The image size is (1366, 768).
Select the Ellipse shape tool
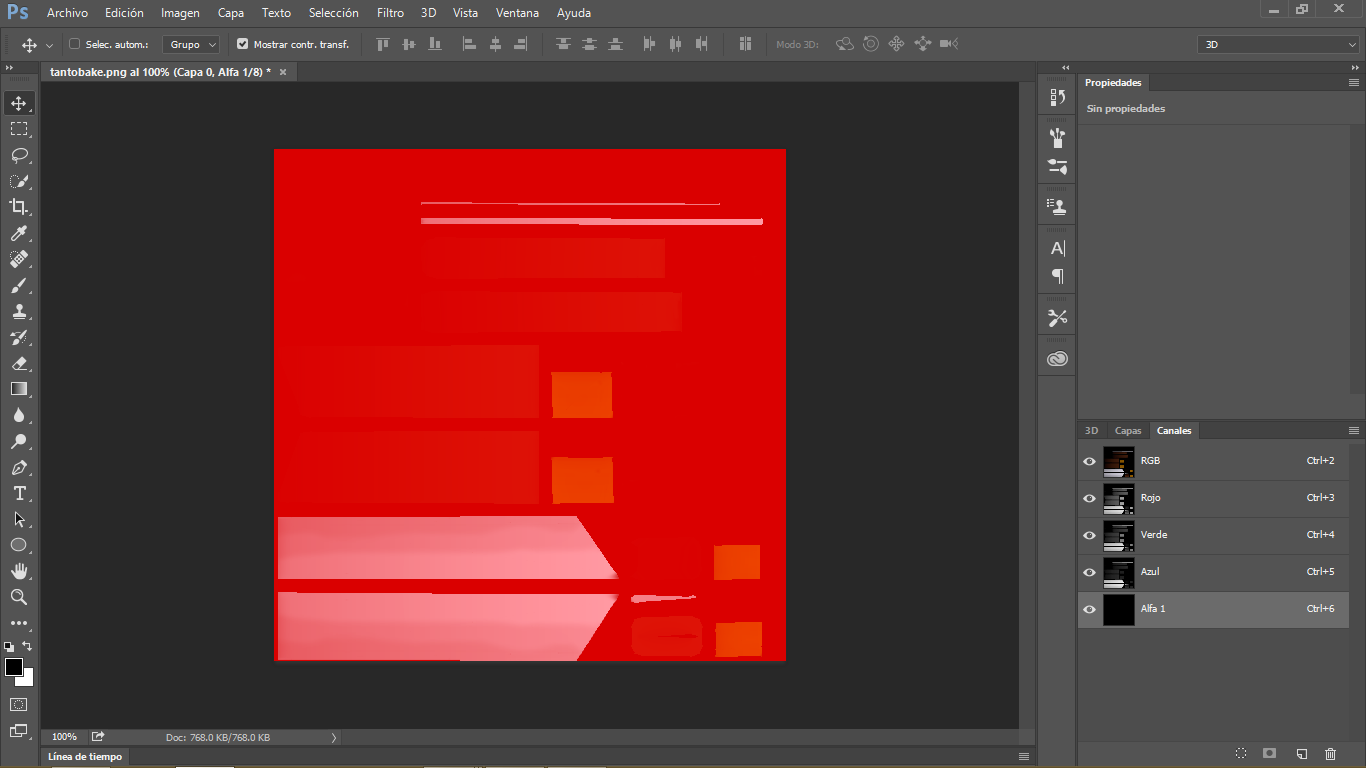pos(19,545)
